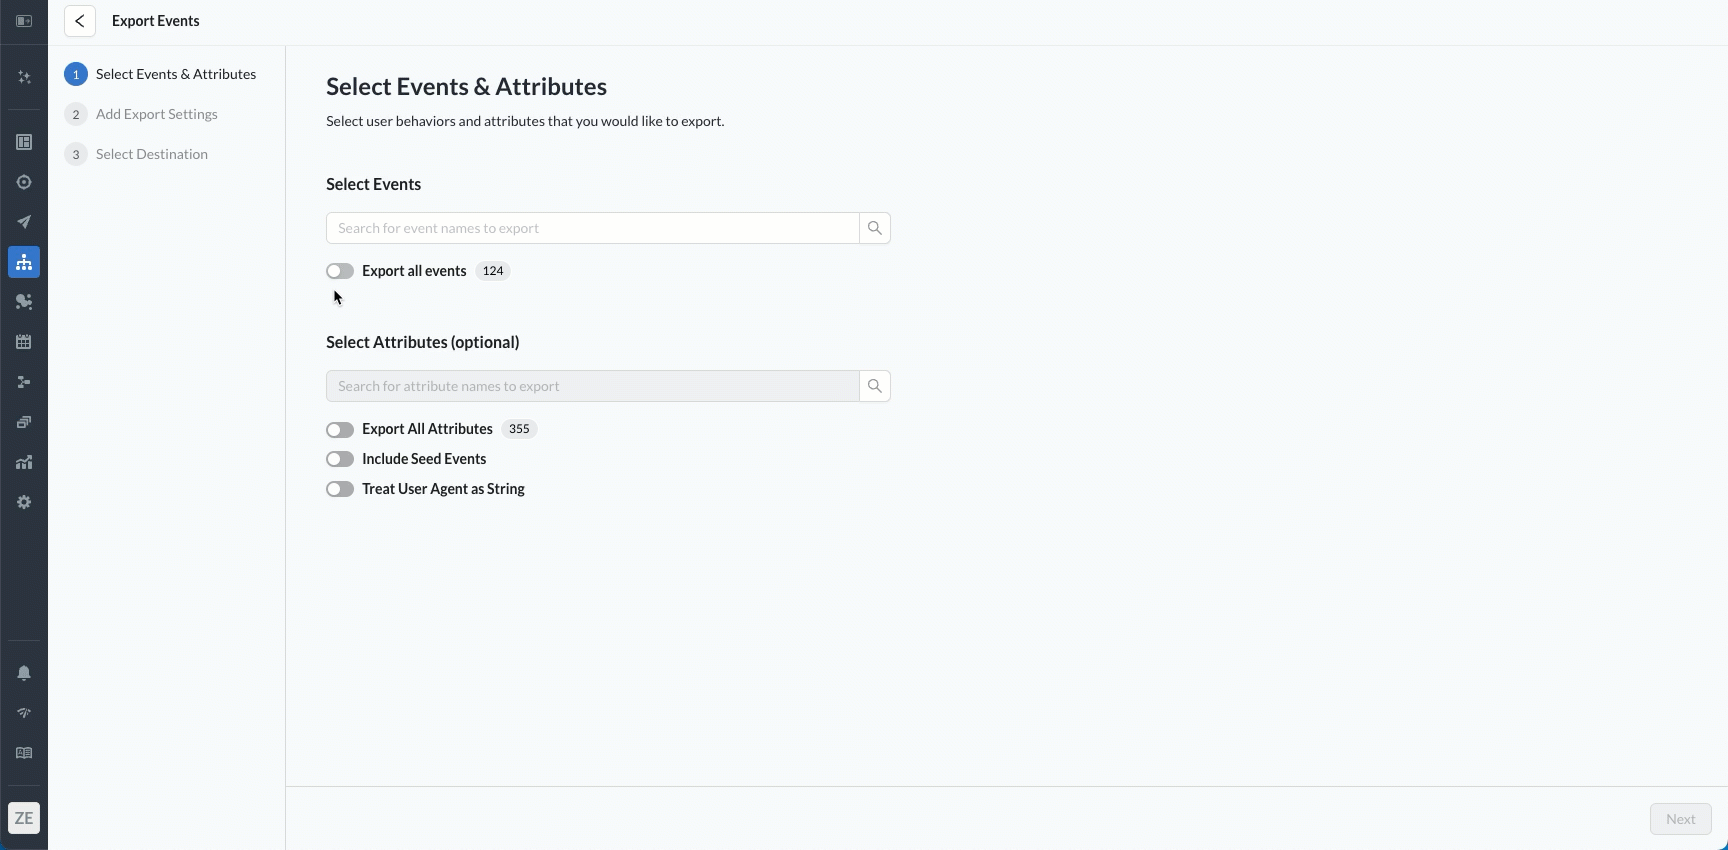Focus the event names search field
This screenshot has width=1728, height=850.
[x=592, y=228]
